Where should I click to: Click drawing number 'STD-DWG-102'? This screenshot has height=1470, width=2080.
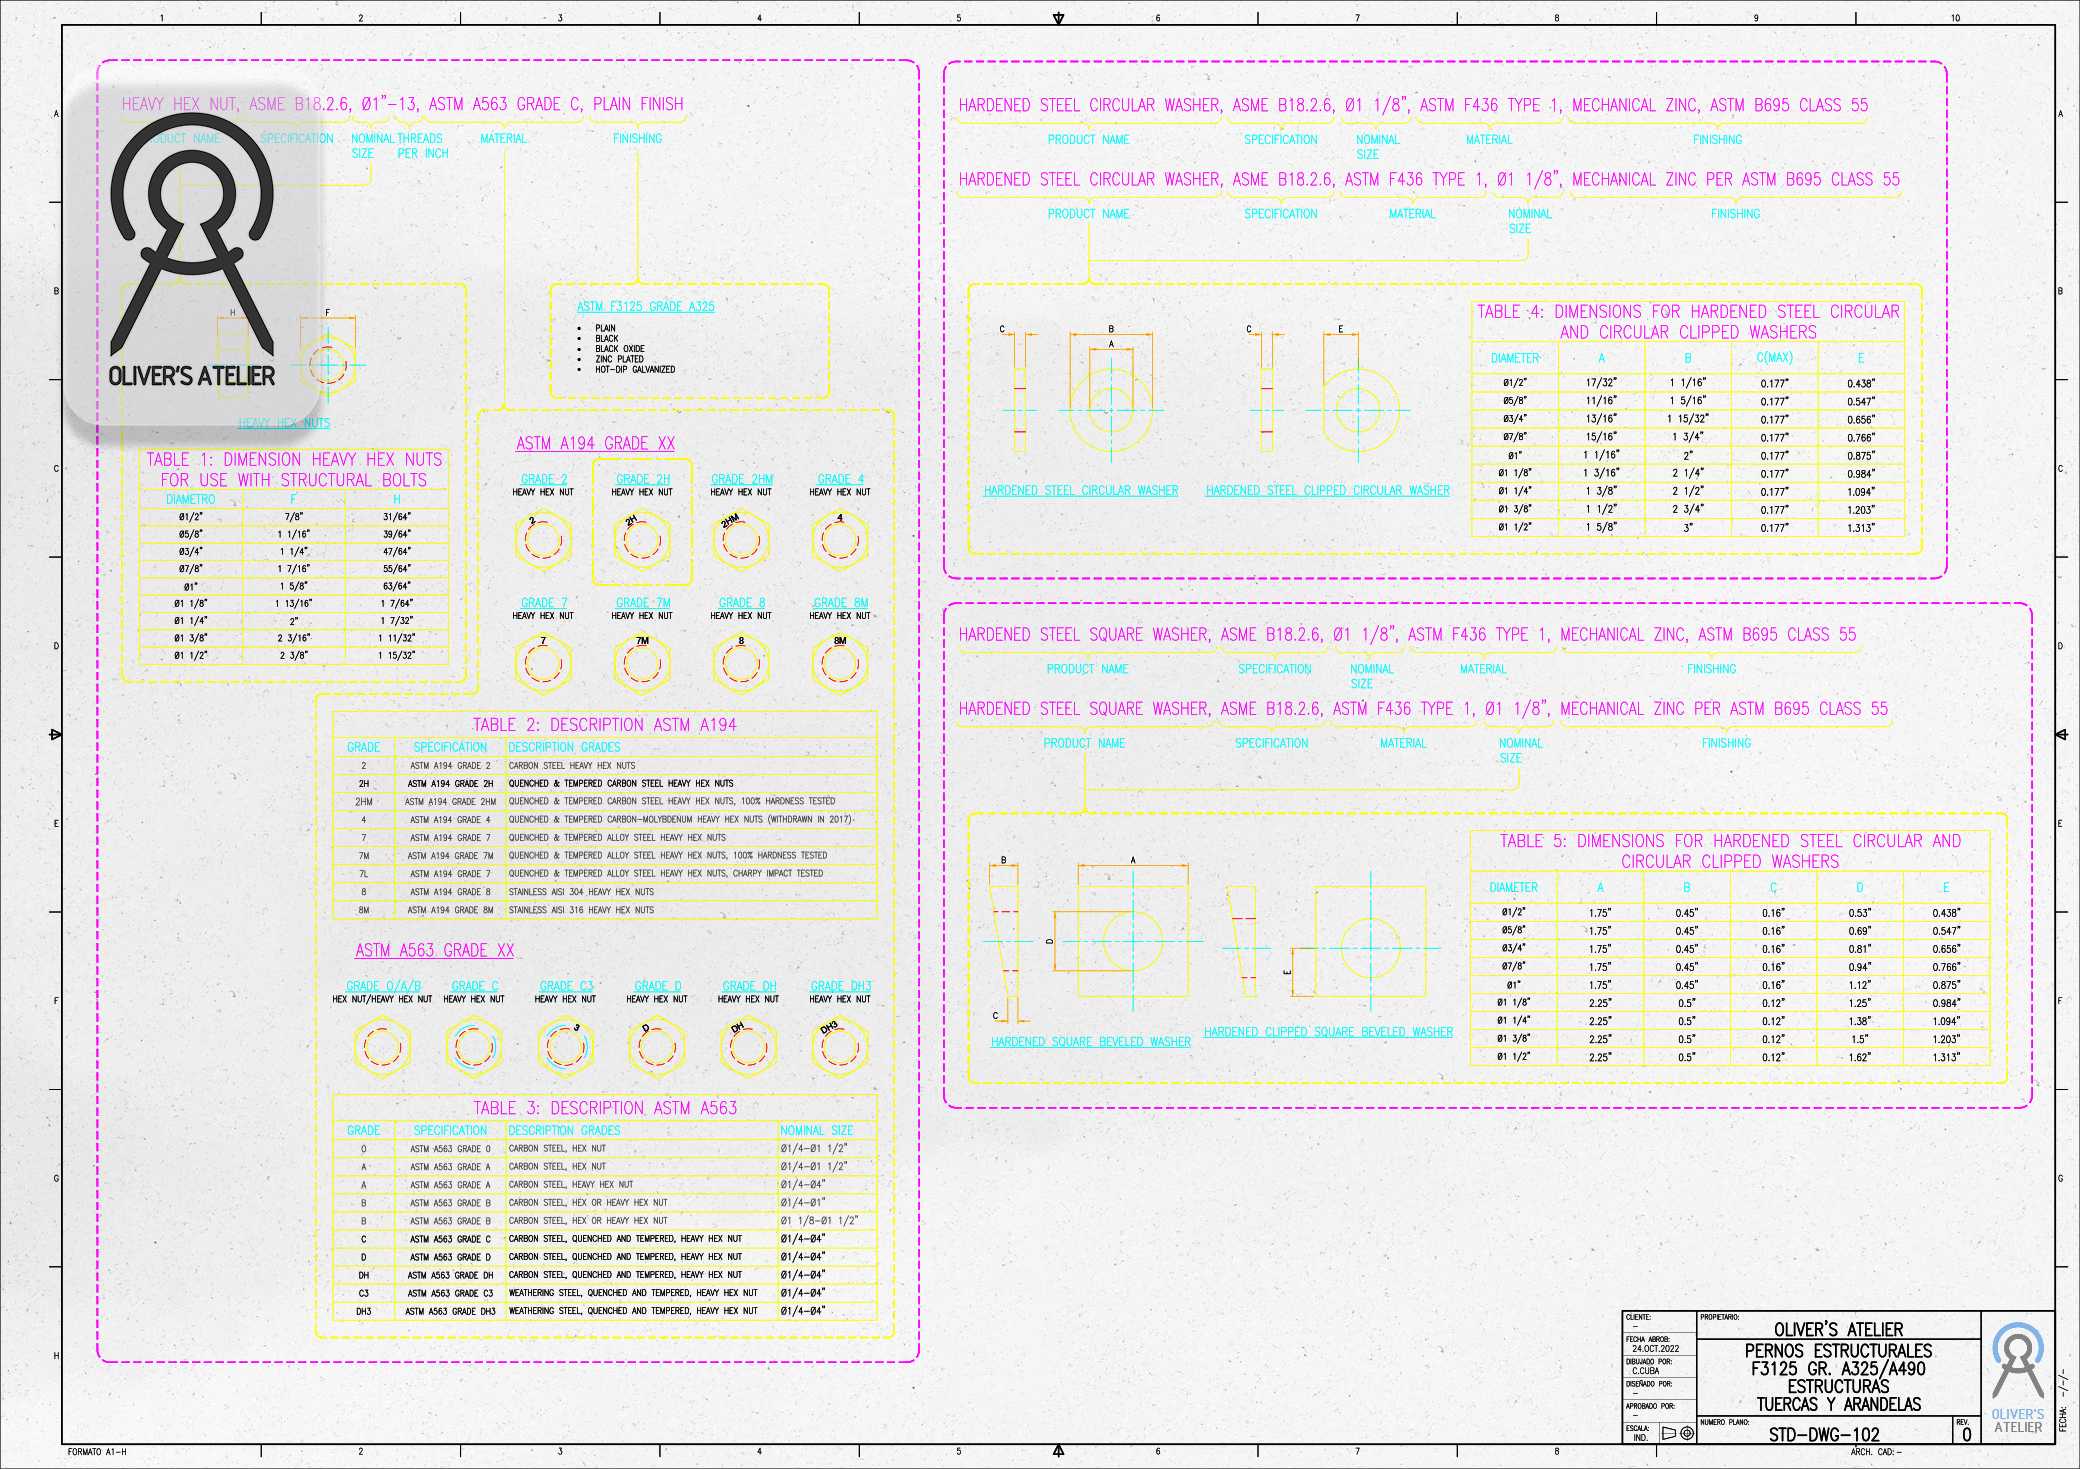1824,1434
